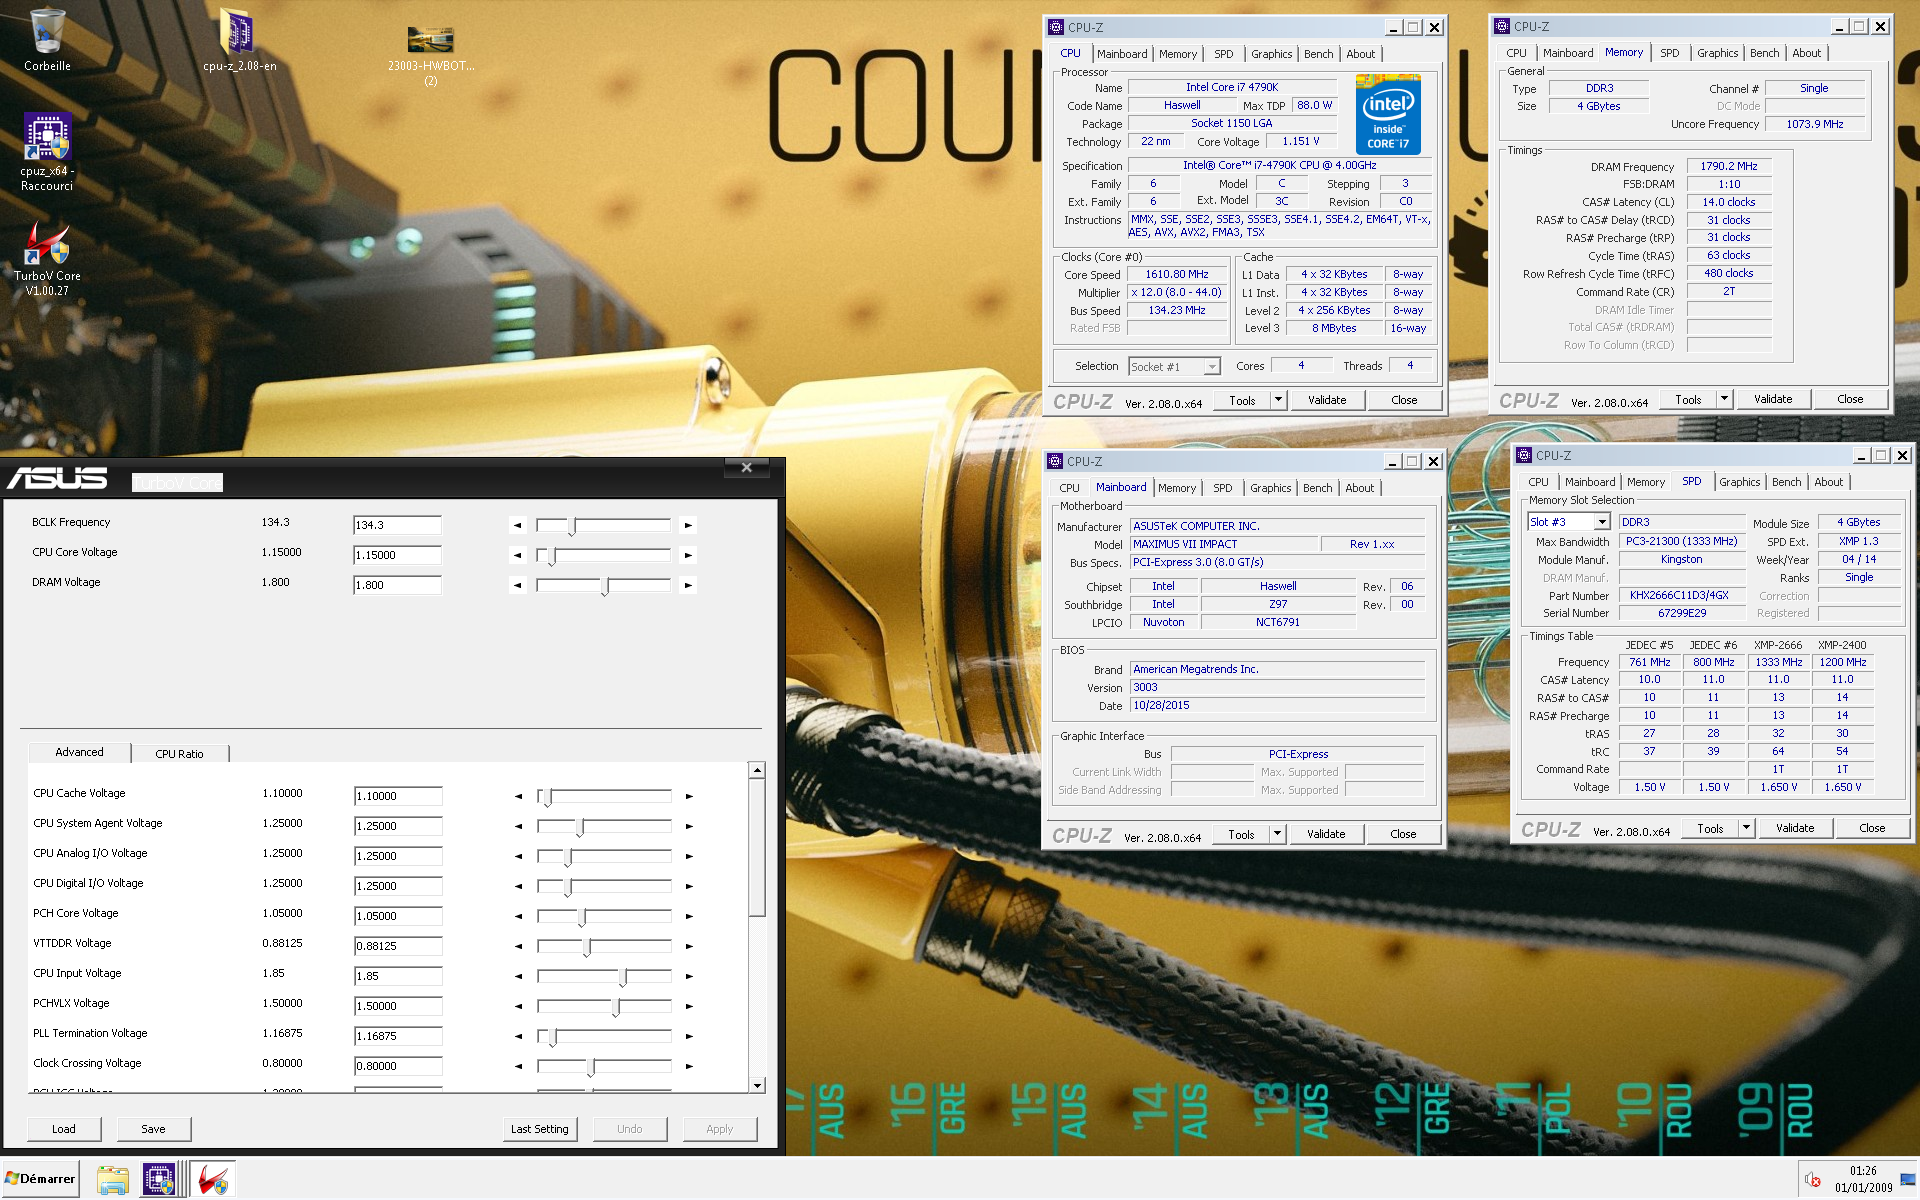Image resolution: width=1920 pixels, height=1200 pixels.
Task: Click the system tray alert icon
Action: (1813, 1180)
